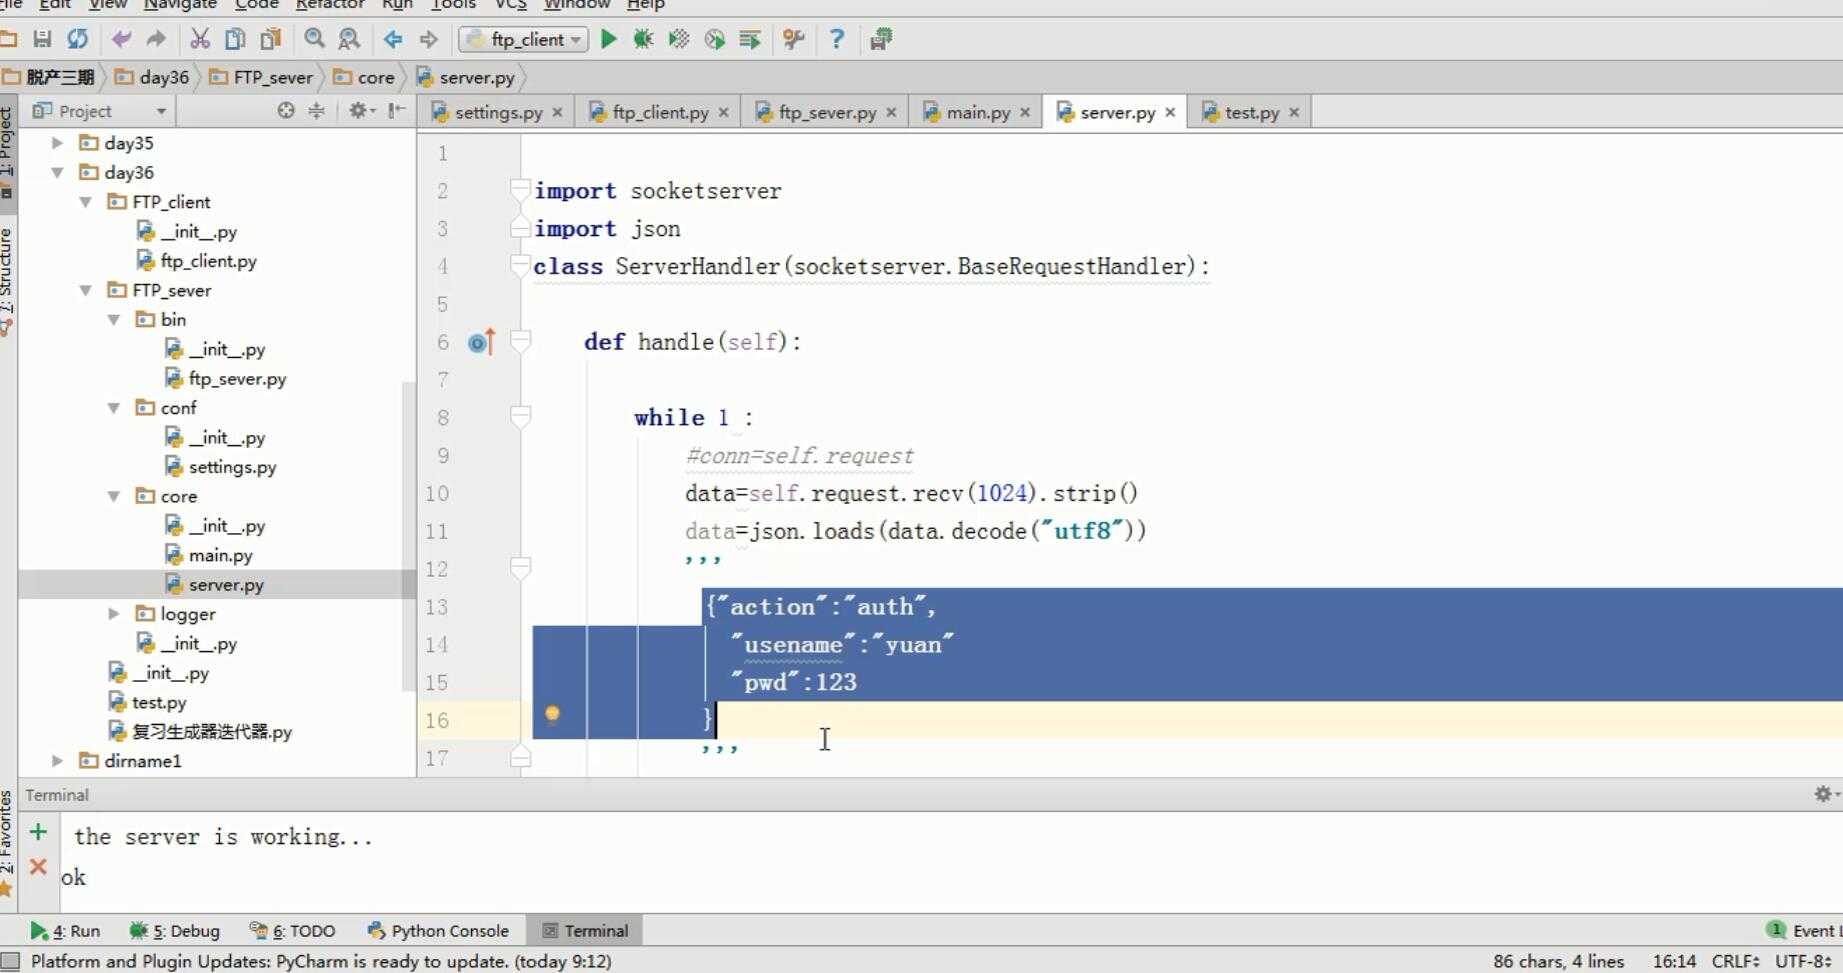Switch to the main.py editor tab
The image size is (1843, 973).
click(977, 112)
